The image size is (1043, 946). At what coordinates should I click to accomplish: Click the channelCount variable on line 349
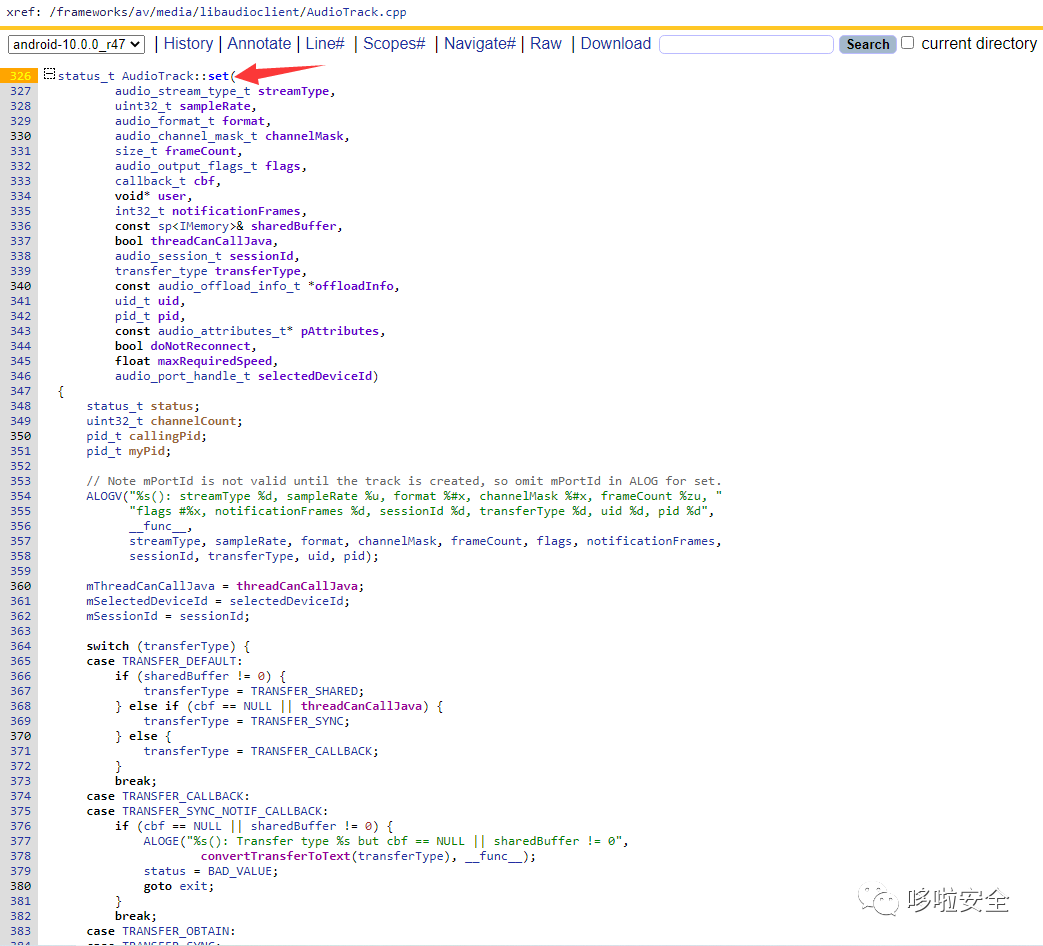194,421
